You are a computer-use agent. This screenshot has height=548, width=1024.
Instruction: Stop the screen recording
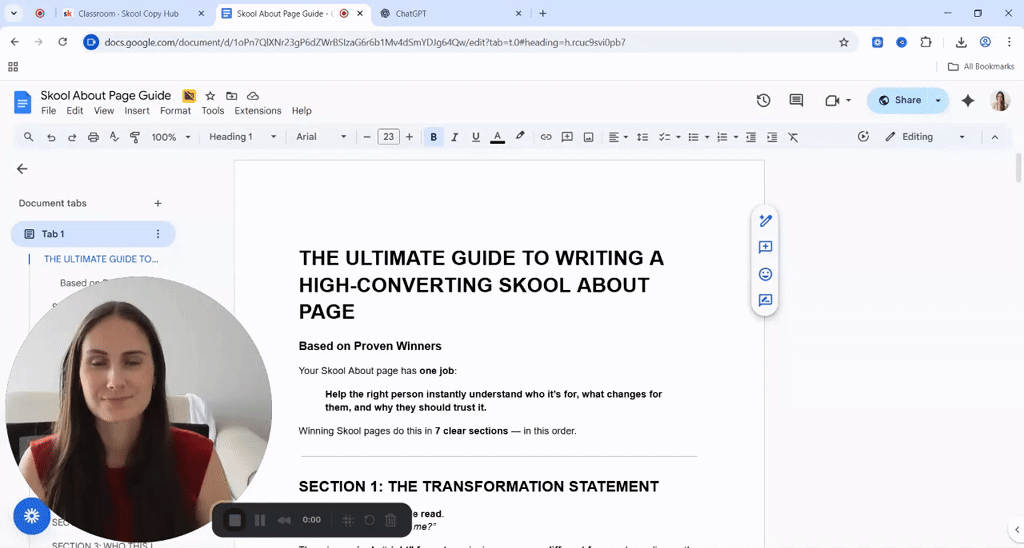(x=234, y=520)
